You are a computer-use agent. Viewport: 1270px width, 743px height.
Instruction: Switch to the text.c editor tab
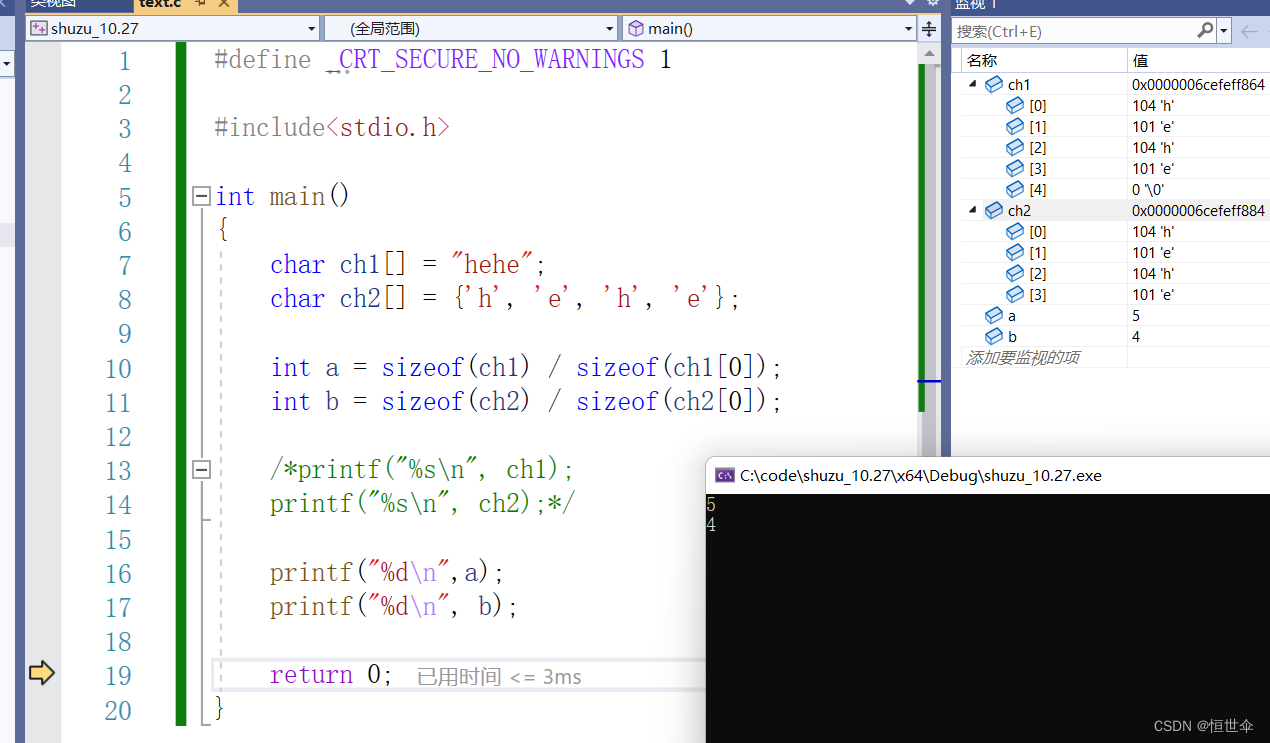[160, 4]
